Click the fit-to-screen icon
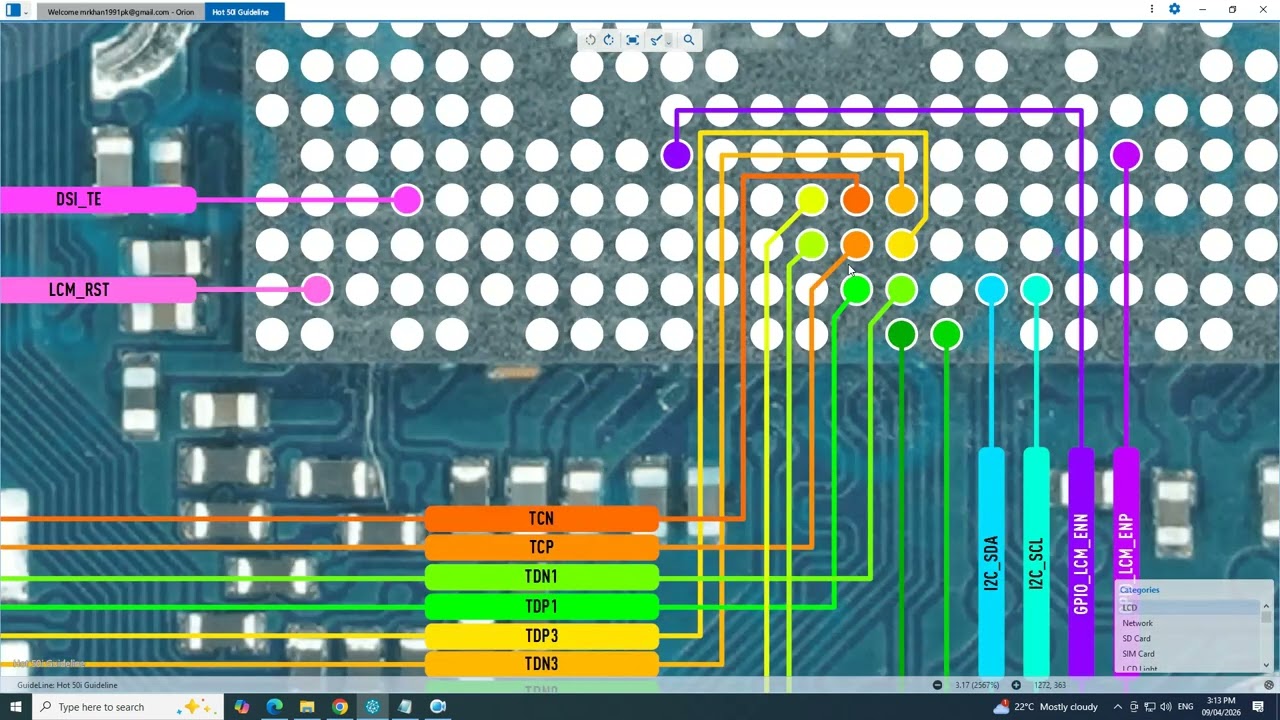The width and height of the screenshot is (1280, 720). (x=632, y=40)
